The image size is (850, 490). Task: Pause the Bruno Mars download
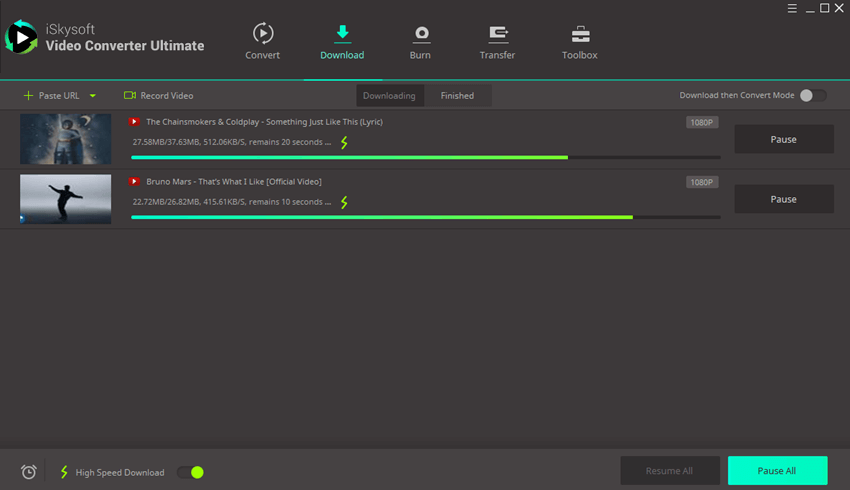pyautogui.click(x=783, y=199)
